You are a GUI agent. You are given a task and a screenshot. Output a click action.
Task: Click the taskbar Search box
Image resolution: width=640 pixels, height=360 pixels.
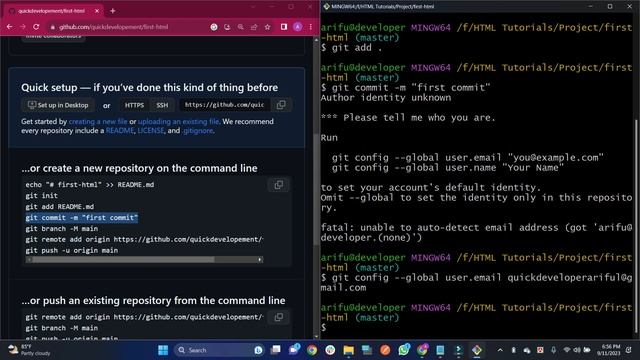pyautogui.click(x=219, y=350)
